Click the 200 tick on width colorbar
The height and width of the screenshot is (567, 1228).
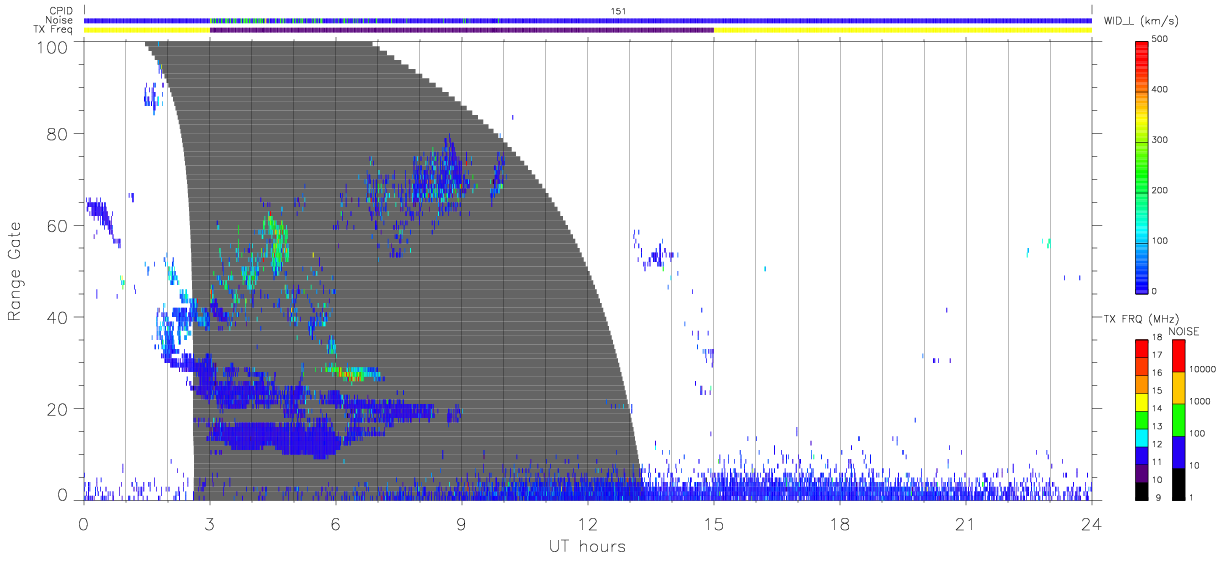(1161, 190)
